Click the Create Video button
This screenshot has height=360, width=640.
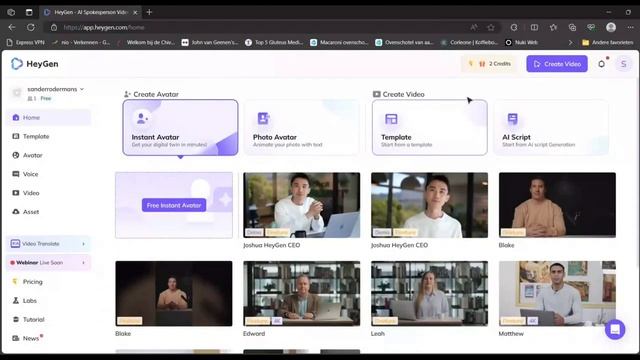557,64
